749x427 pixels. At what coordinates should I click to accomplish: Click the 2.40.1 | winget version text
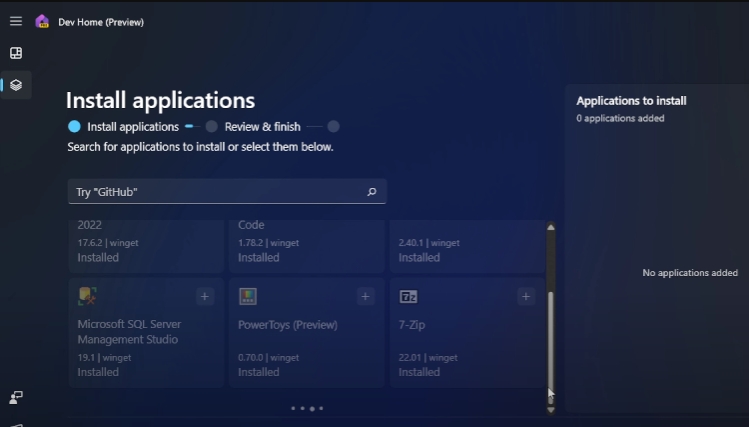pos(429,243)
